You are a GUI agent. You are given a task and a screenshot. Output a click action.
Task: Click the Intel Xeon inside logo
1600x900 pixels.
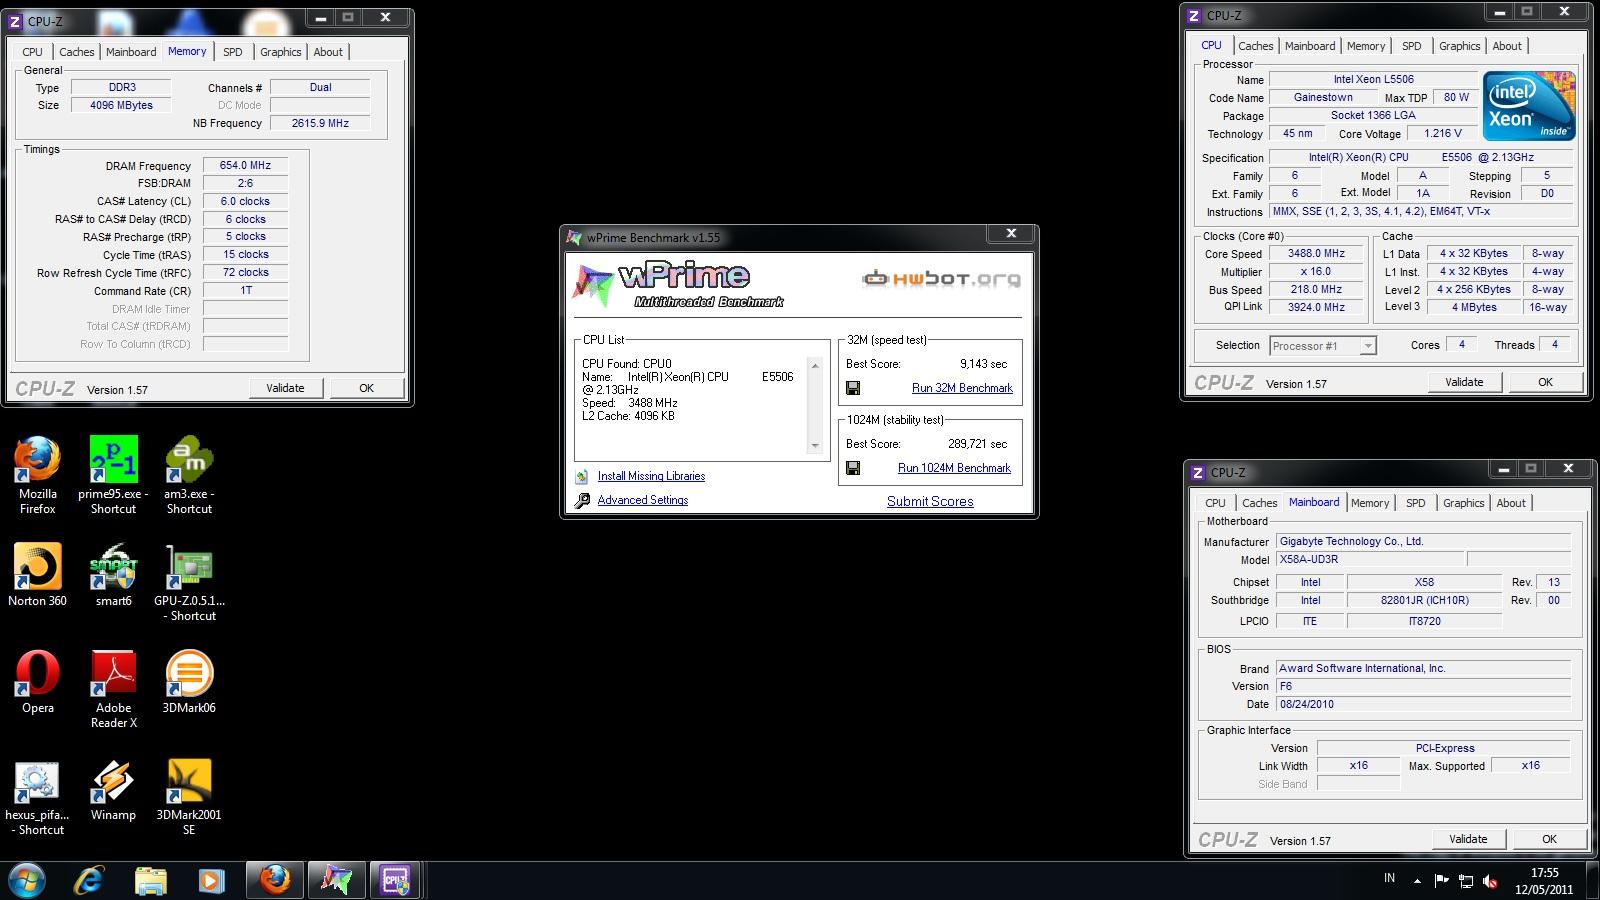1528,105
